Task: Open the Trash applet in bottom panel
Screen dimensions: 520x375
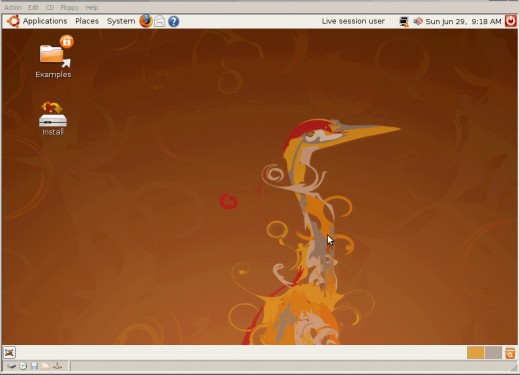Action: click(x=510, y=353)
